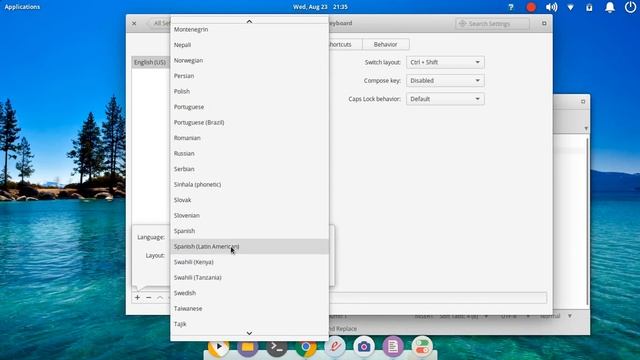Select Slovenian language entry
Image resolution: width=640 pixels, height=360 pixels.
pyautogui.click(x=249, y=216)
